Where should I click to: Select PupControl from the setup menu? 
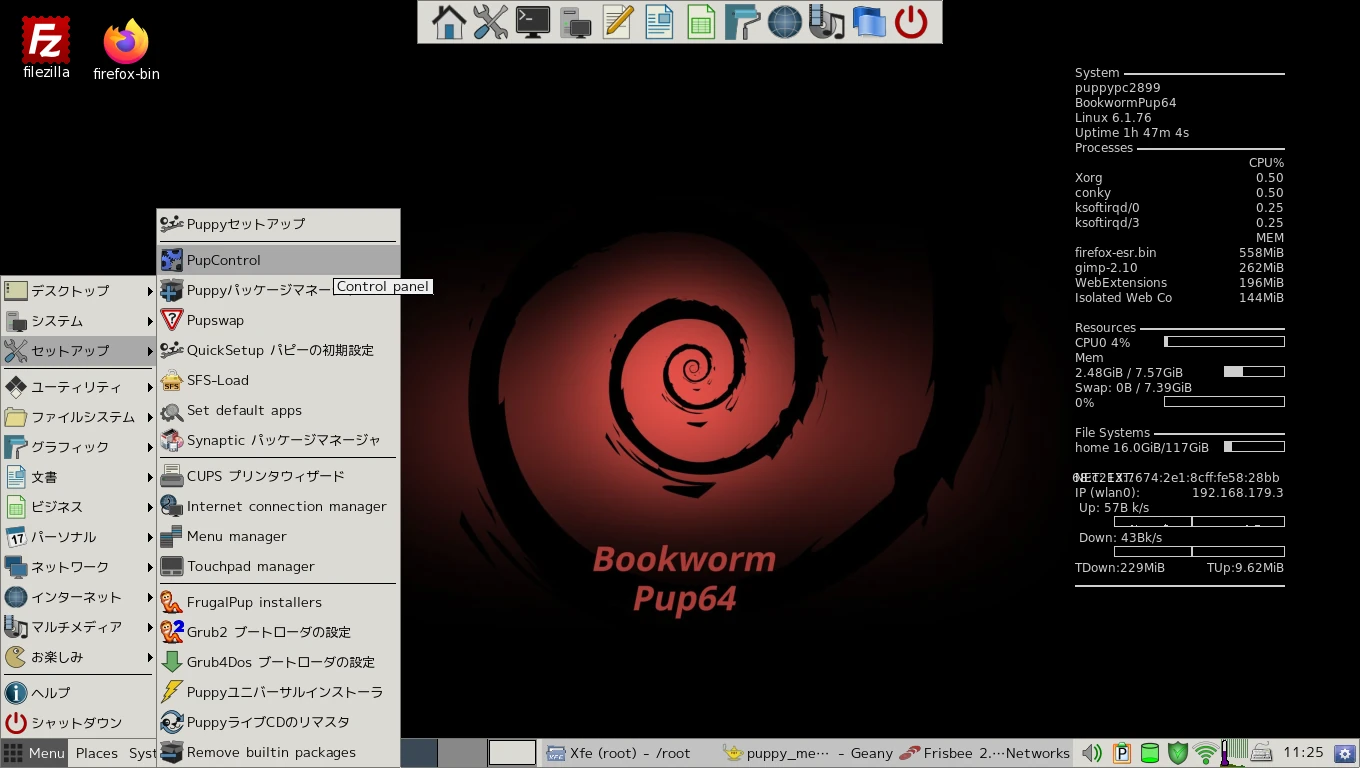[x=224, y=260]
